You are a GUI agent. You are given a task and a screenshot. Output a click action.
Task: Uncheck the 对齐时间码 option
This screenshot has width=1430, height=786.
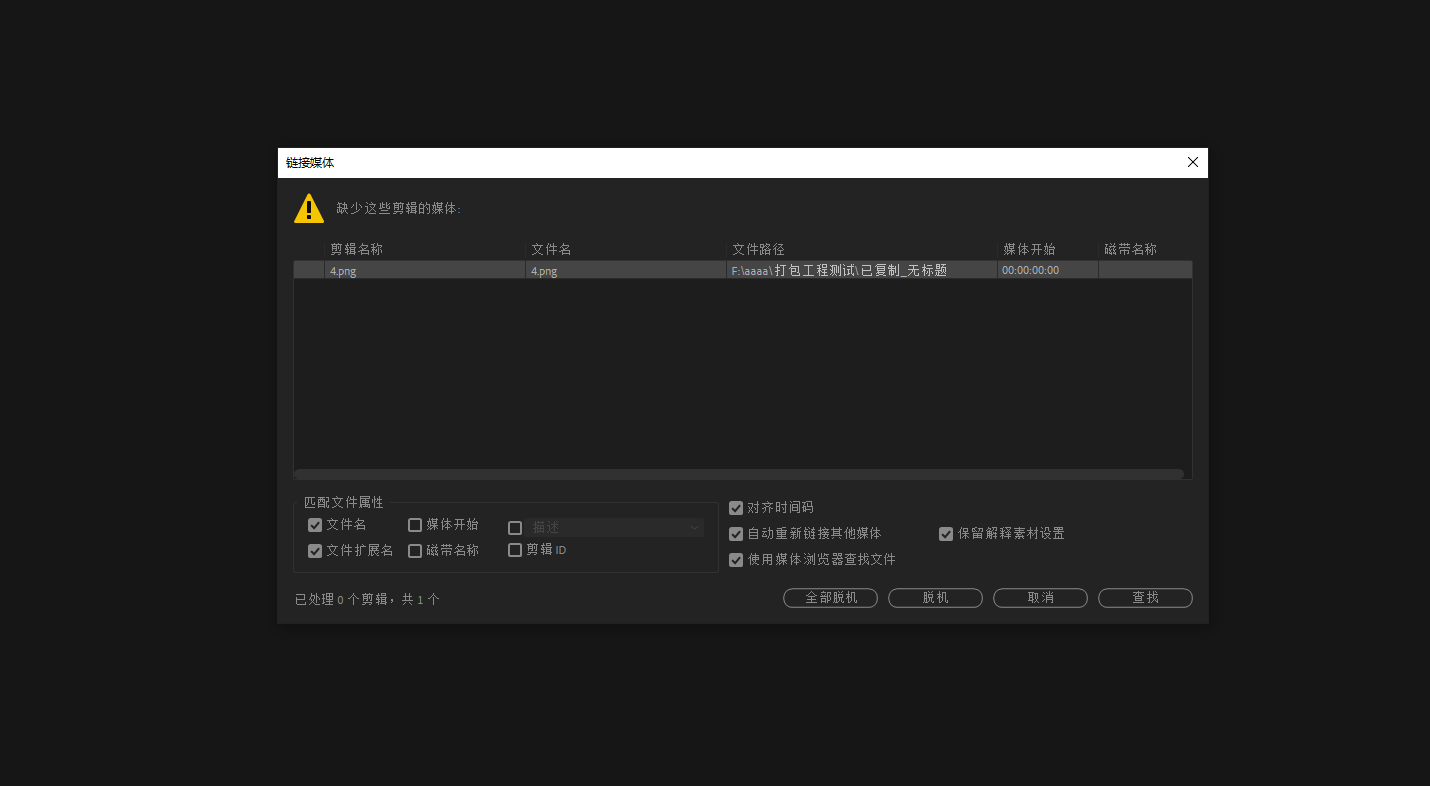pyautogui.click(x=736, y=508)
